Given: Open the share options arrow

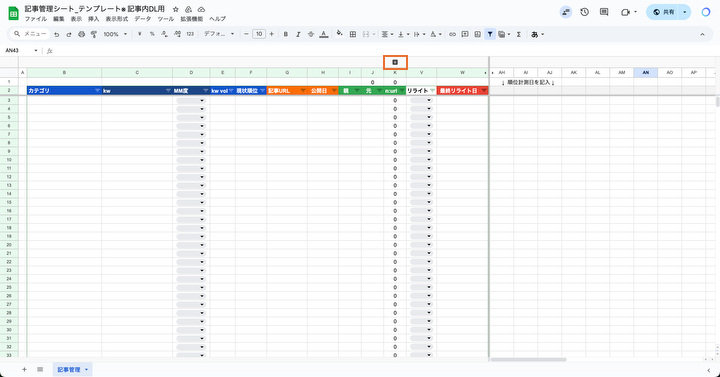Looking at the screenshot, I should (x=685, y=12).
